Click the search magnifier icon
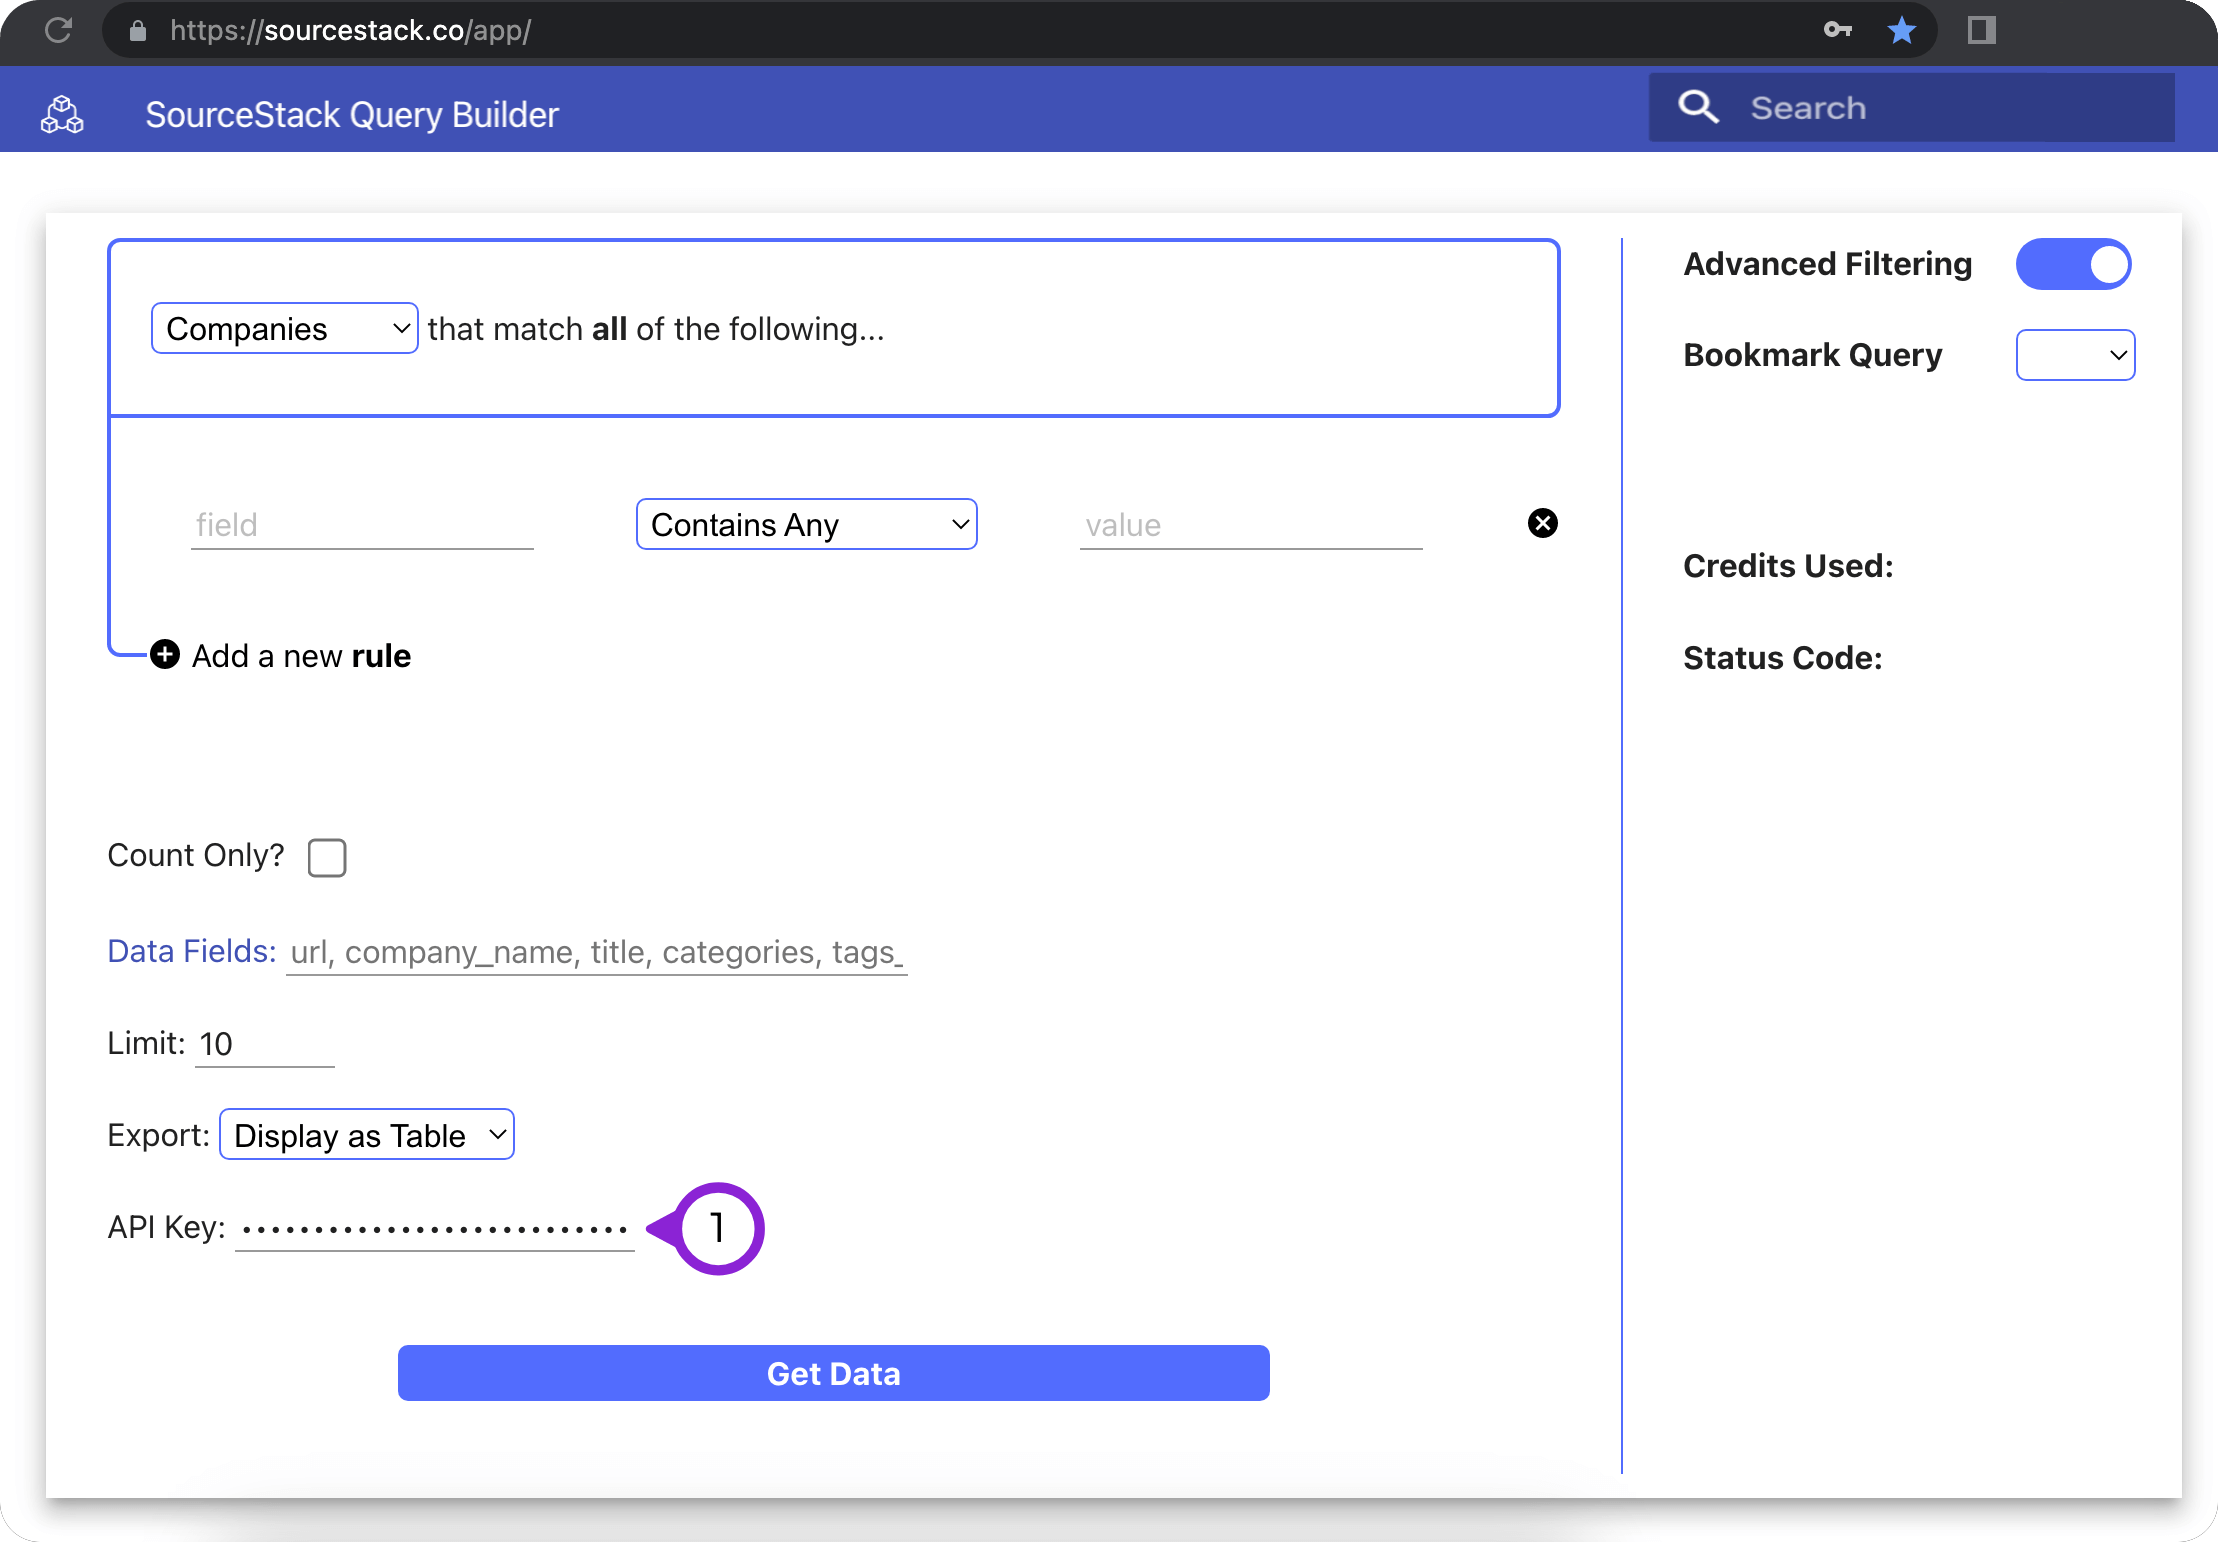The height and width of the screenshot is (1542, 2218). tap(1700, 107)
